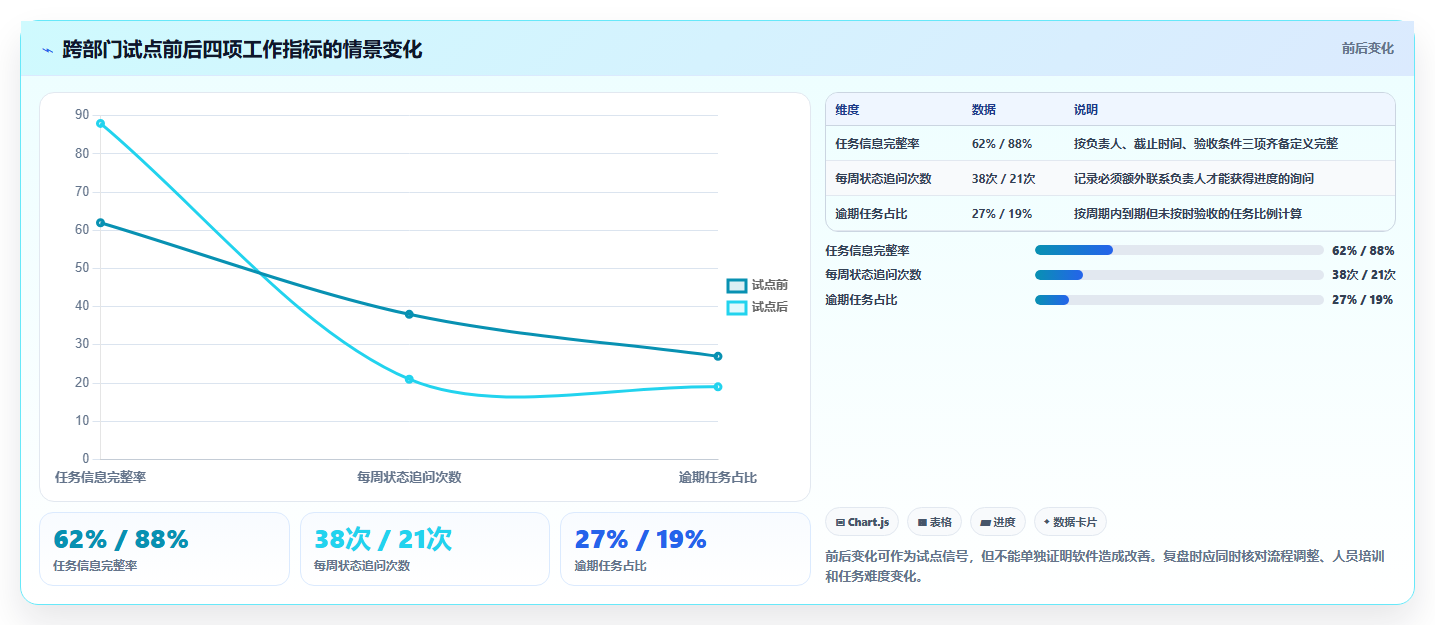The image size is (1435, 625).
Task: Select the 表格 tag
Action: 934,522
